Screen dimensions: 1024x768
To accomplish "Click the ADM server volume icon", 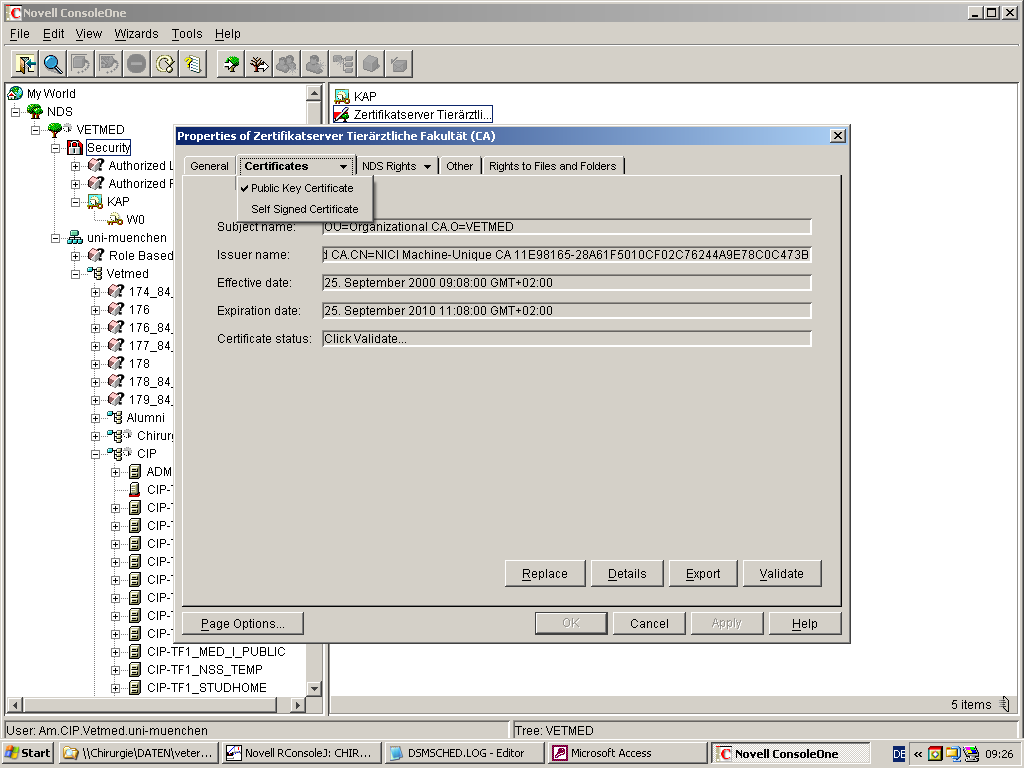I will pos(135,472).
